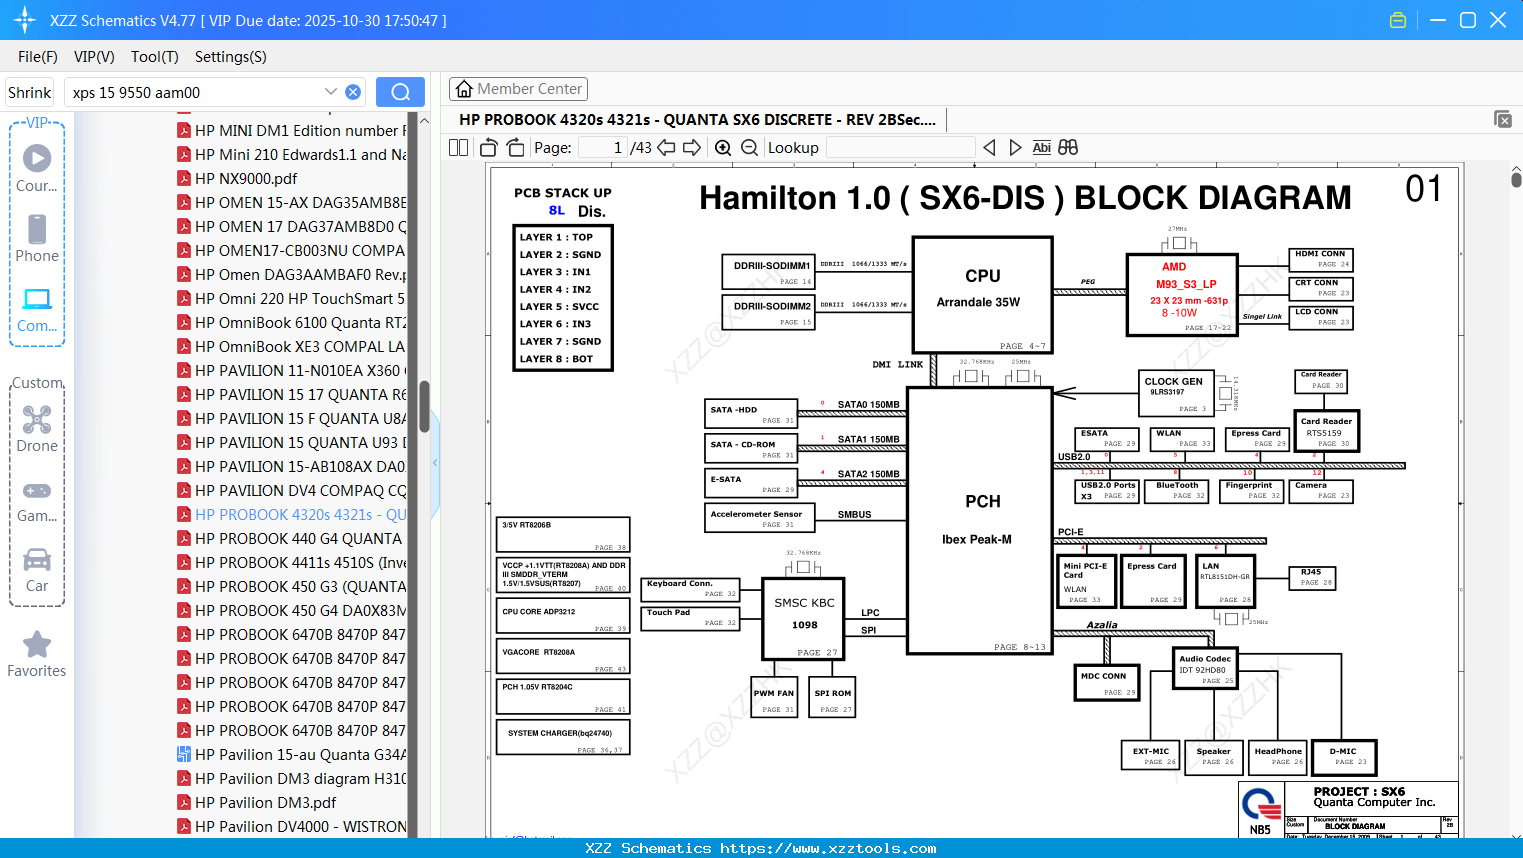This screenshot has width=1523, height=858.
Task: Open the Drone category
Action: pos(37,429)
